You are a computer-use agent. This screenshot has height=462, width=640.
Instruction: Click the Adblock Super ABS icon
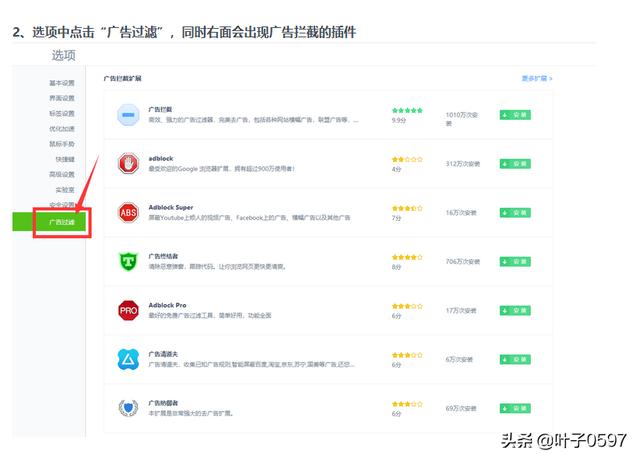128,212
